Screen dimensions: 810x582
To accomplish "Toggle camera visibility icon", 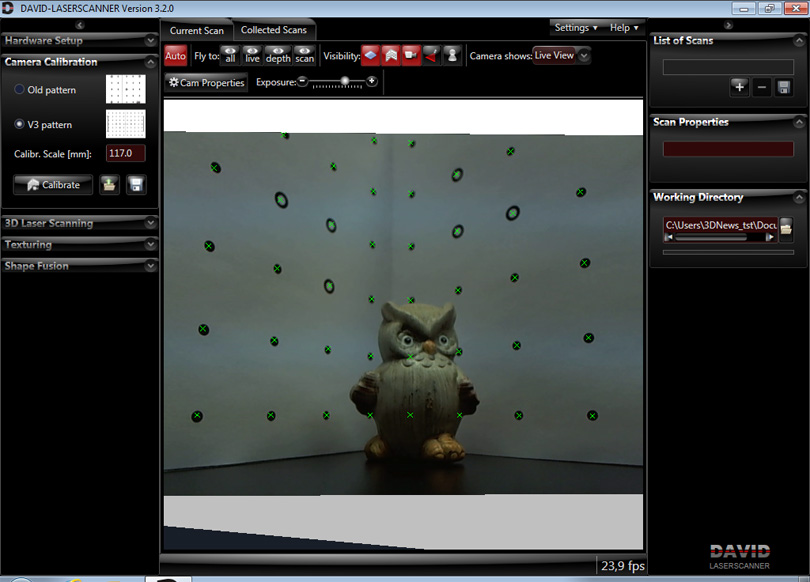I will [411, 55].
